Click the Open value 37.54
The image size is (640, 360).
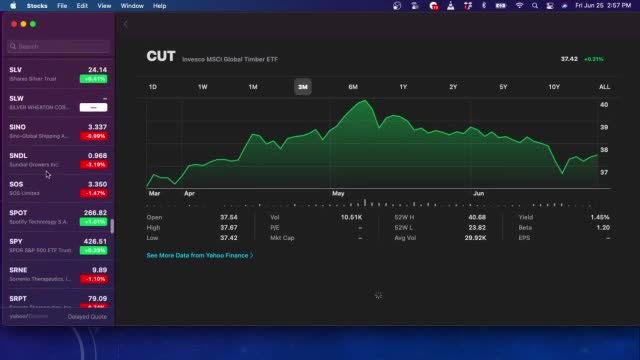click(229, 218)
